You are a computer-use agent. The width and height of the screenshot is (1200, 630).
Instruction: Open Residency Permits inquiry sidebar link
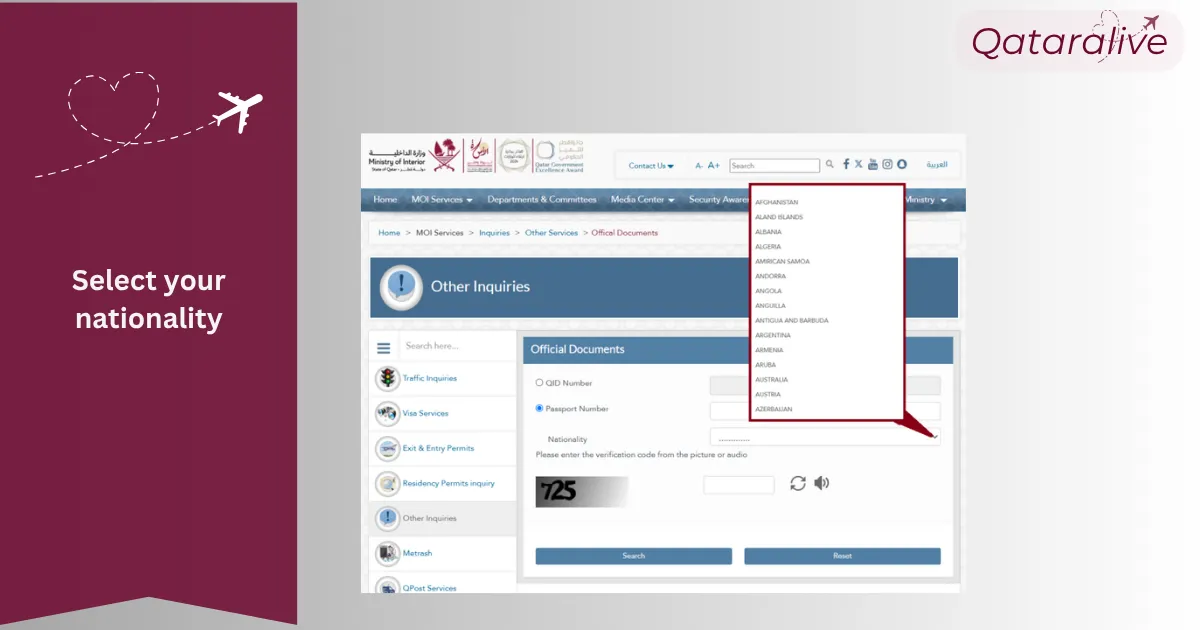[449, 483]
